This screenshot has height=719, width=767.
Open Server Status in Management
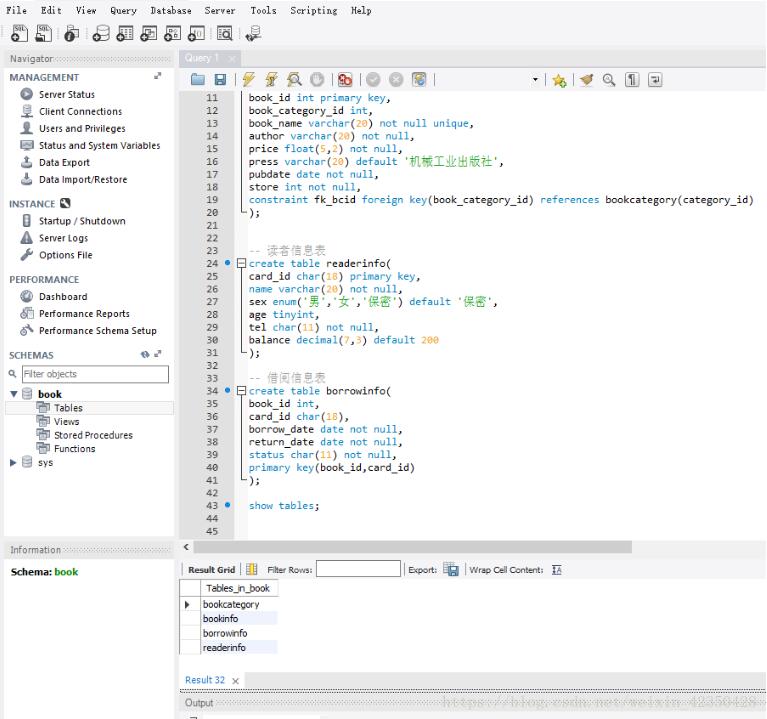point(66,94)
